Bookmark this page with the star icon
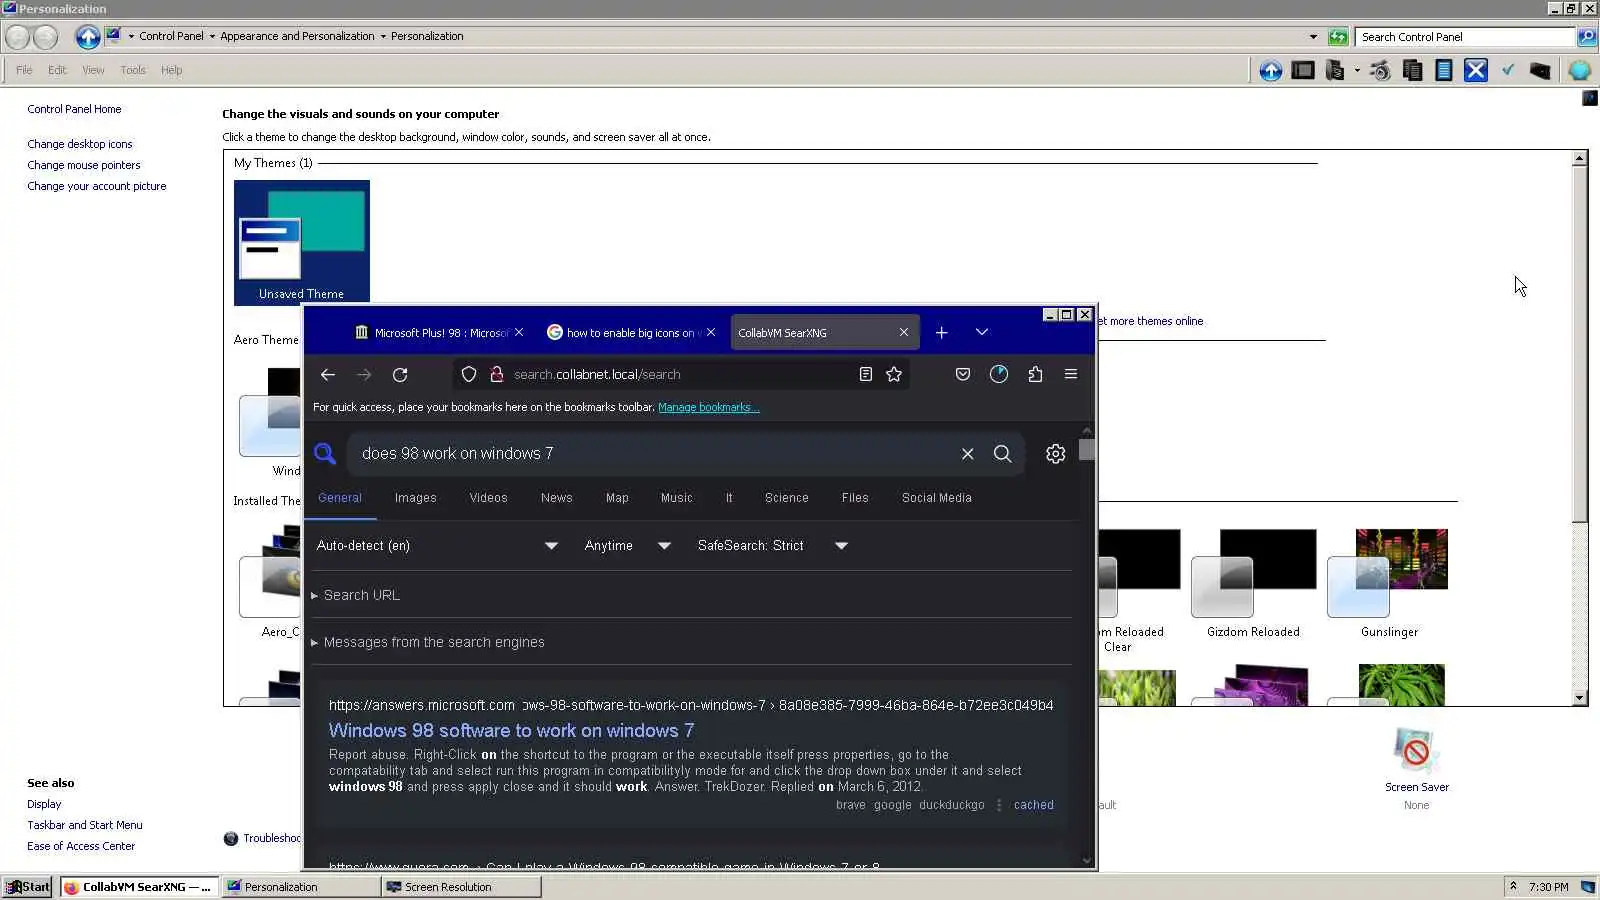The height and width of the screenshot is (900, 1600). coord(894,374)
